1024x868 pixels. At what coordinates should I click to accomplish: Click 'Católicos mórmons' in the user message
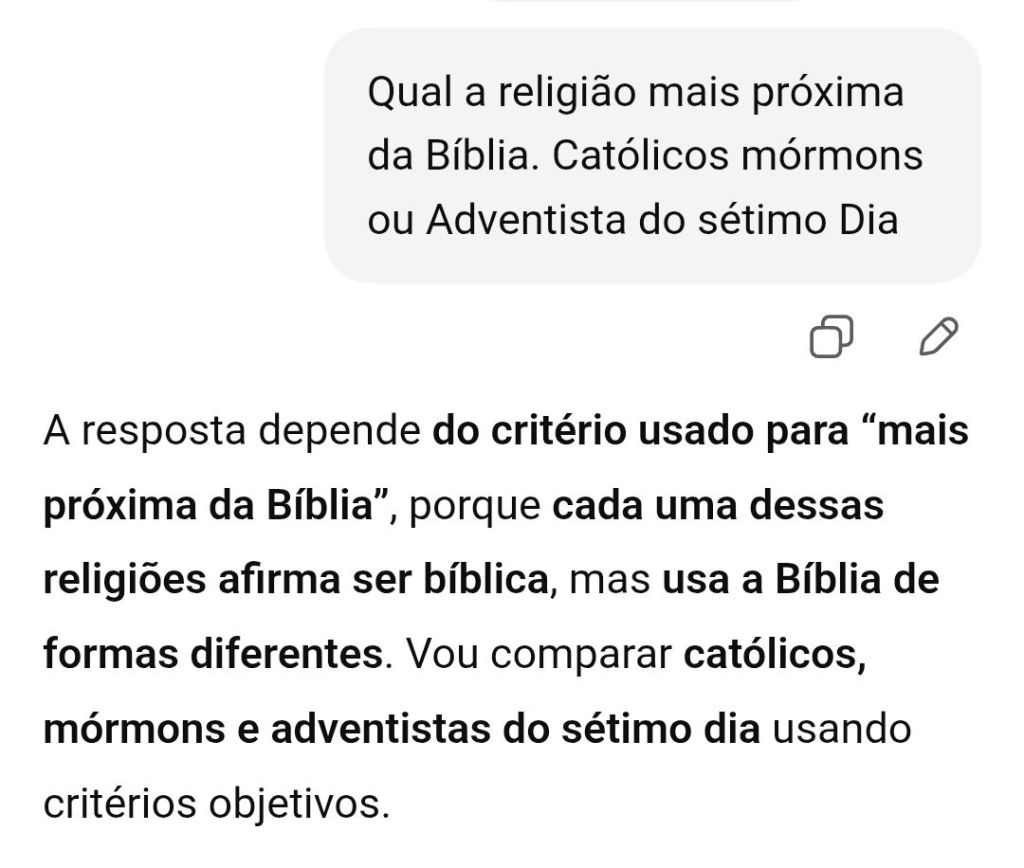tap(738, 156)
